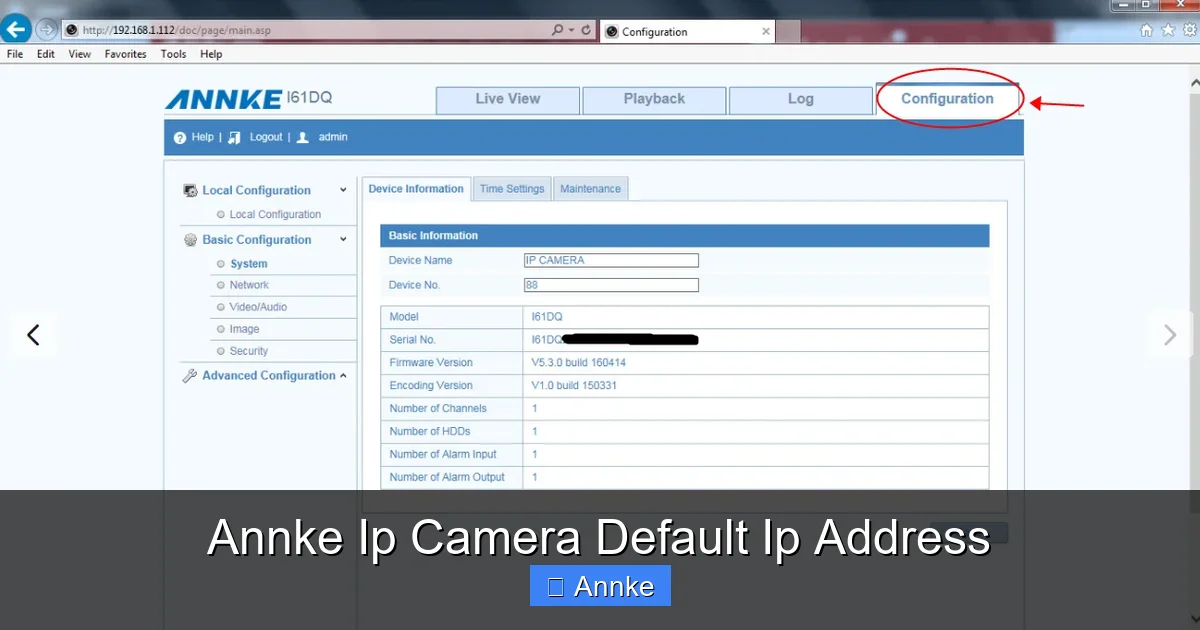
Task: Click the Logout door icon
Action: pos(234,138)
